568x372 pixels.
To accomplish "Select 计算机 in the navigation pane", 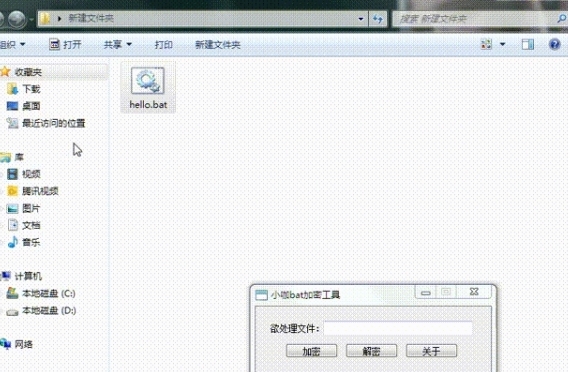I will (x=28, y=276).
